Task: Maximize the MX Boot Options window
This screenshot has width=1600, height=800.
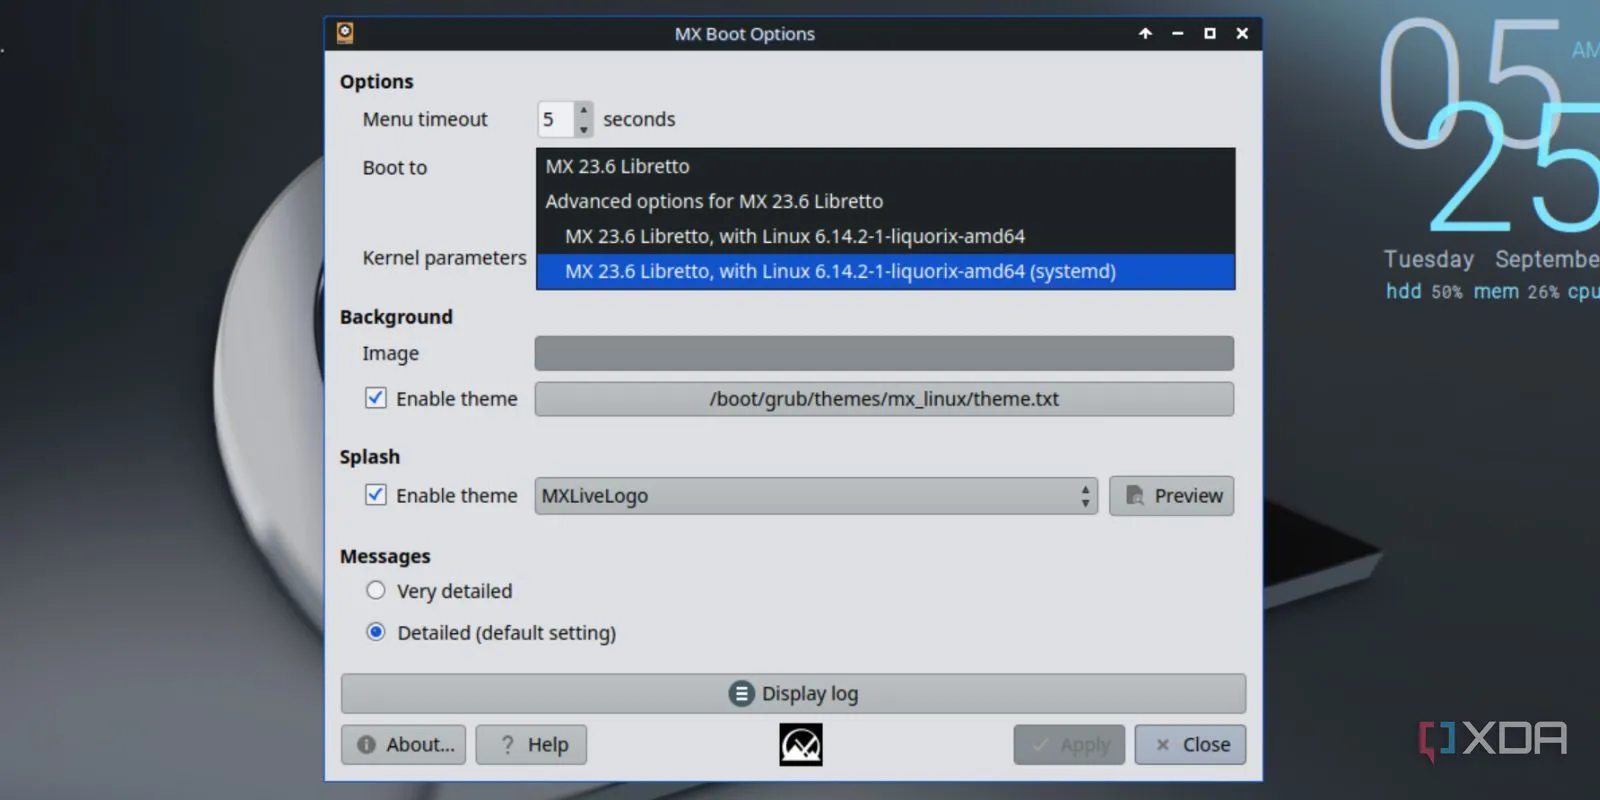Action: click(x=1209, y=33)
